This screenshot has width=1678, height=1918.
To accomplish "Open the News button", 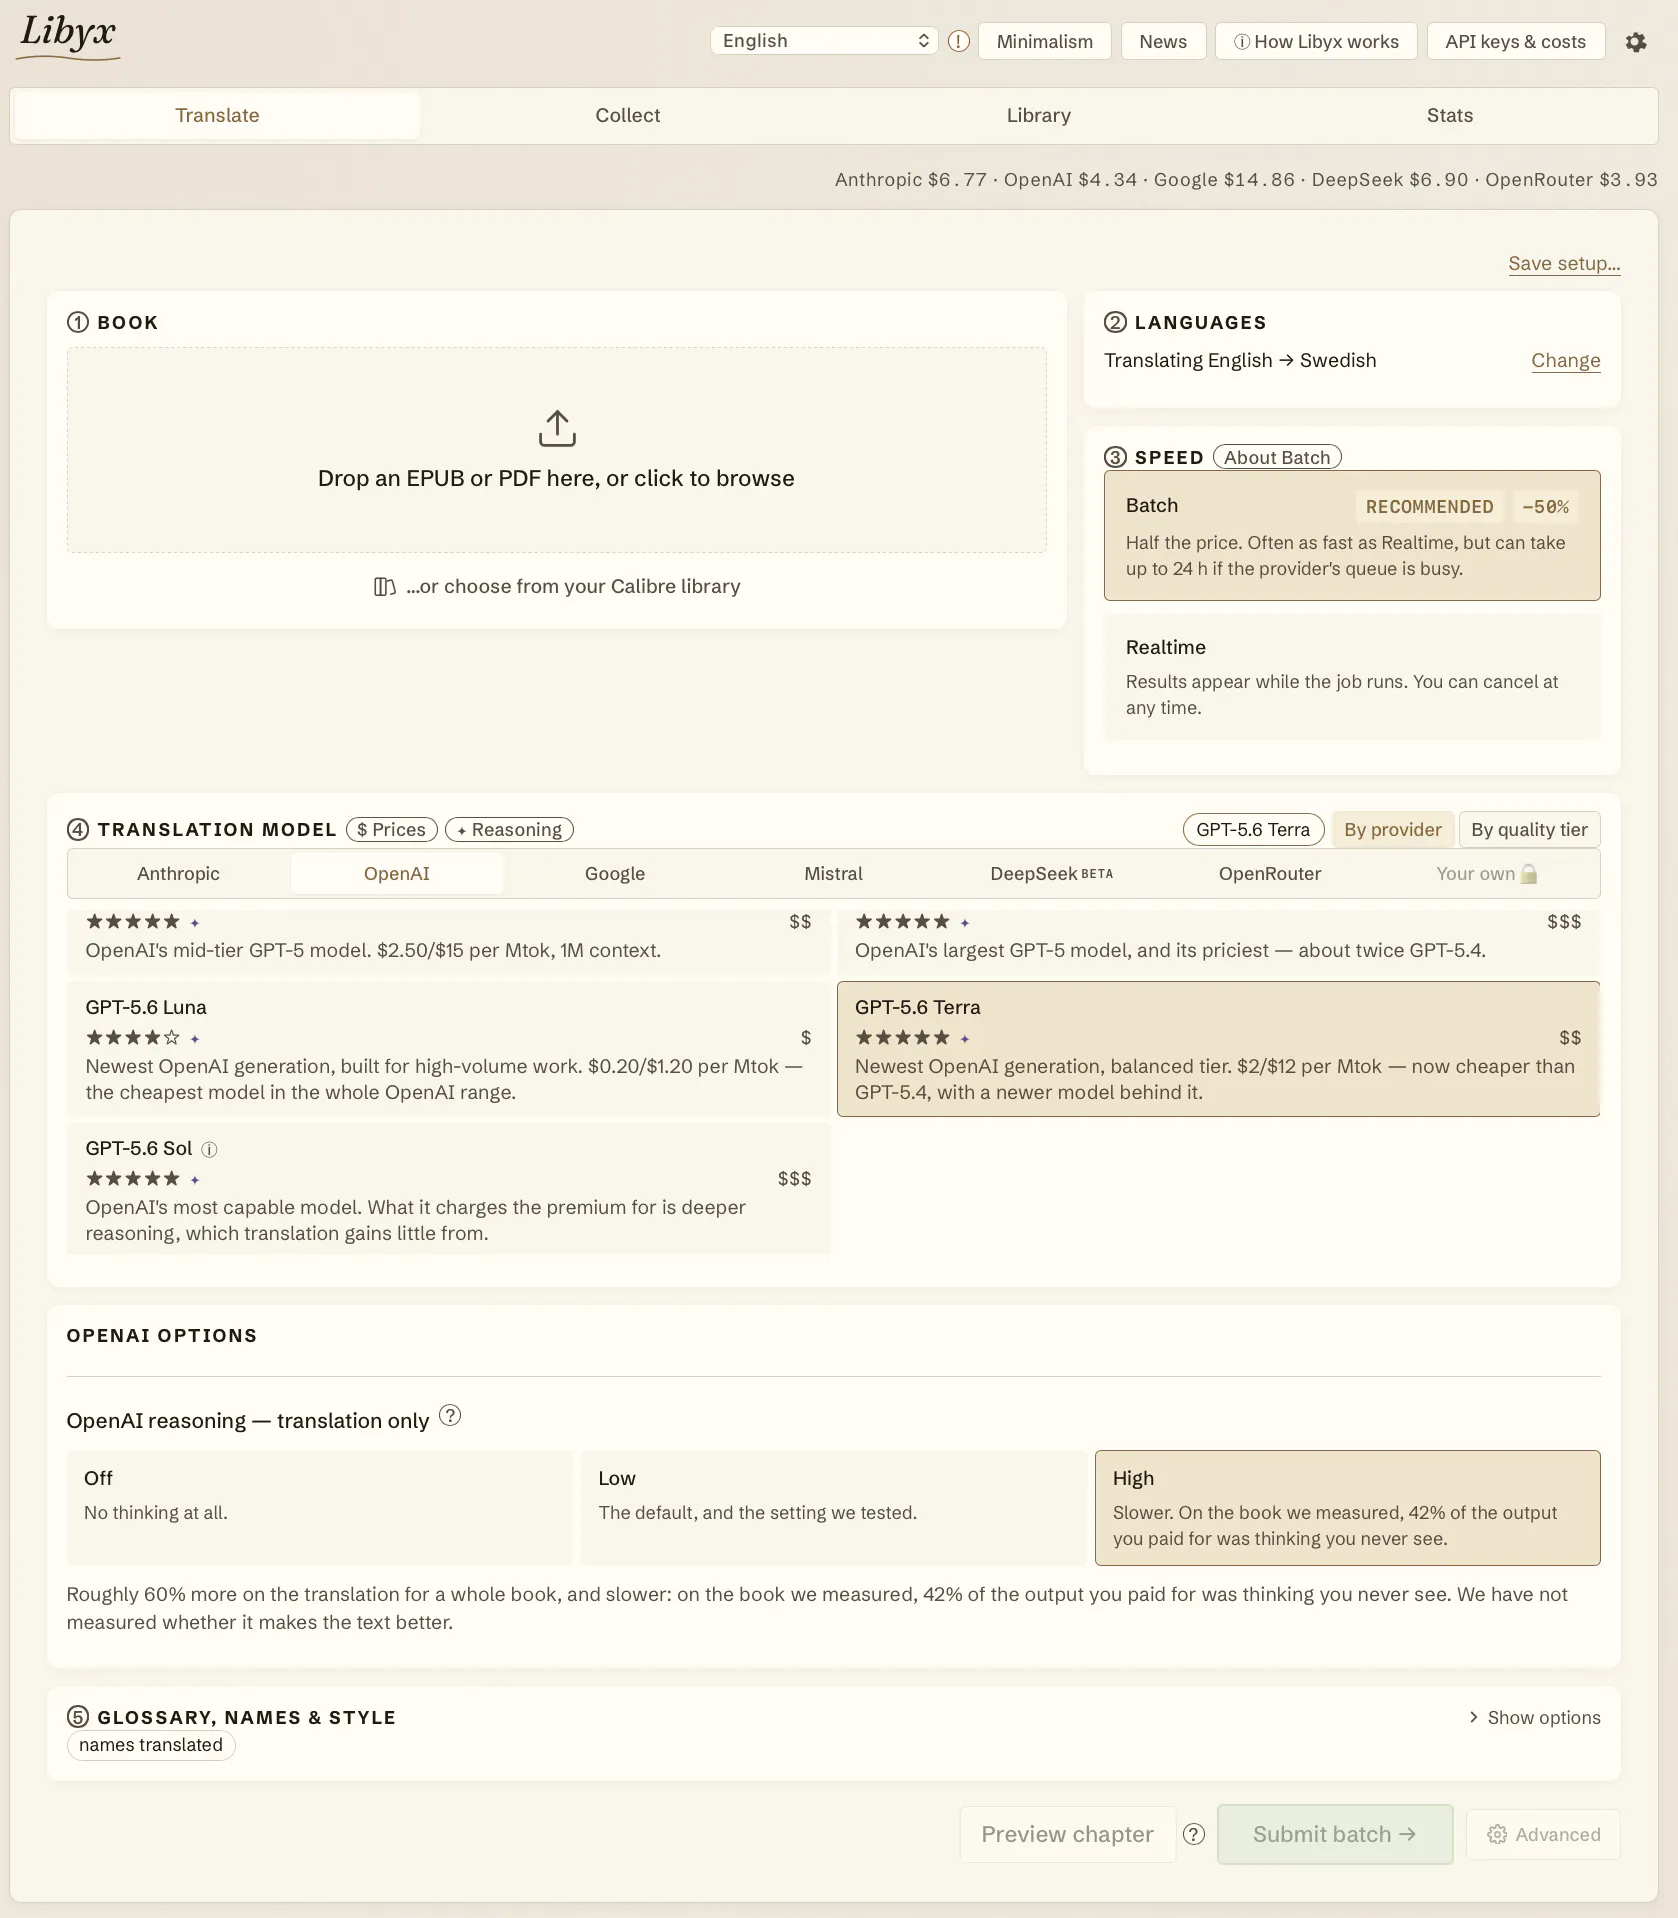I will (1163, 41).
